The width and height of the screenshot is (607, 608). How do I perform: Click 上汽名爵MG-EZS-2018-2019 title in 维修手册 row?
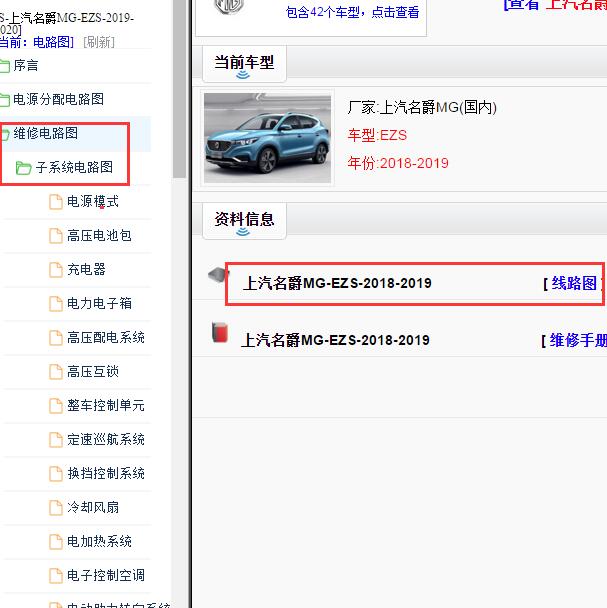coord(335,340)
